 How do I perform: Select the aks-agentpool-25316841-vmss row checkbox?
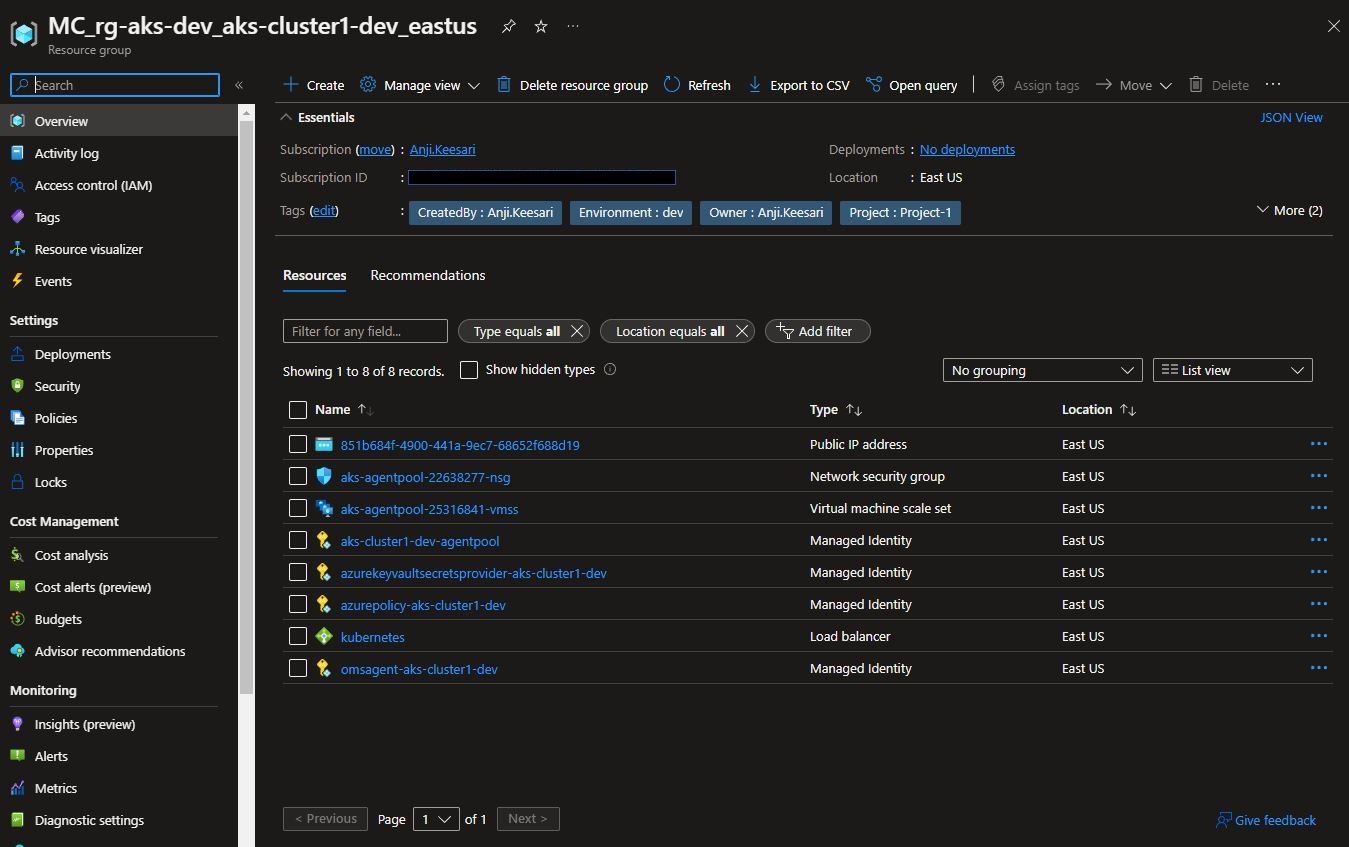(x=297, y=508)
